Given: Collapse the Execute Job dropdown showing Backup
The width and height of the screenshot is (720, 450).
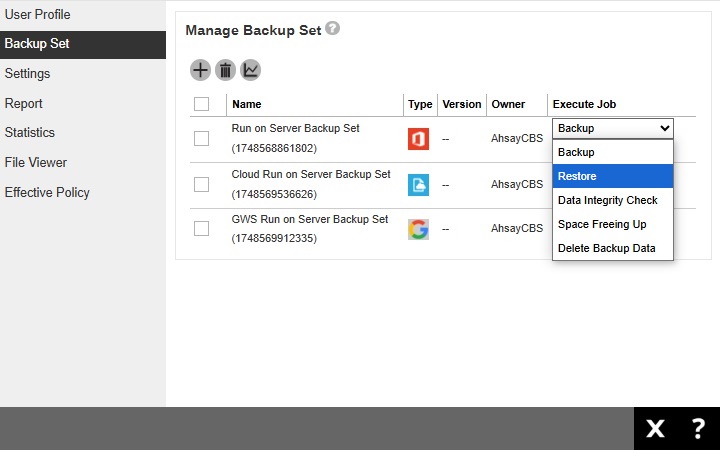Looking at the screenshot, I should click(x=612, y=128).
